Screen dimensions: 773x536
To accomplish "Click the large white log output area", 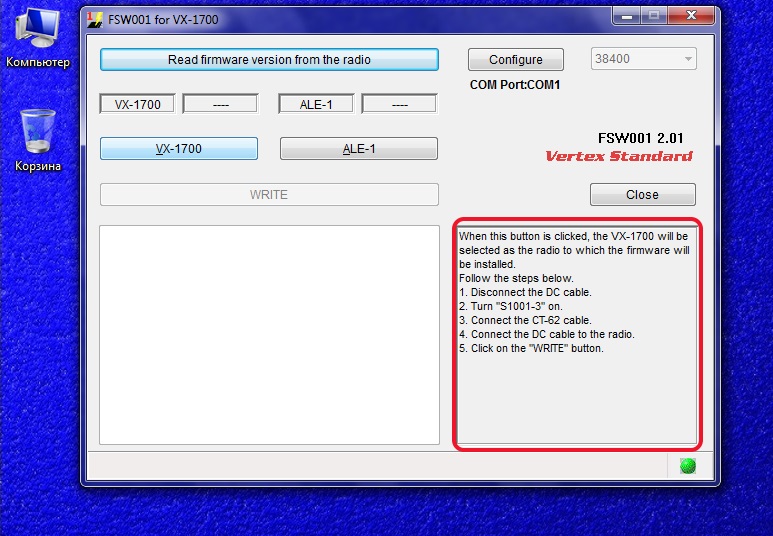I will (269, 335).
